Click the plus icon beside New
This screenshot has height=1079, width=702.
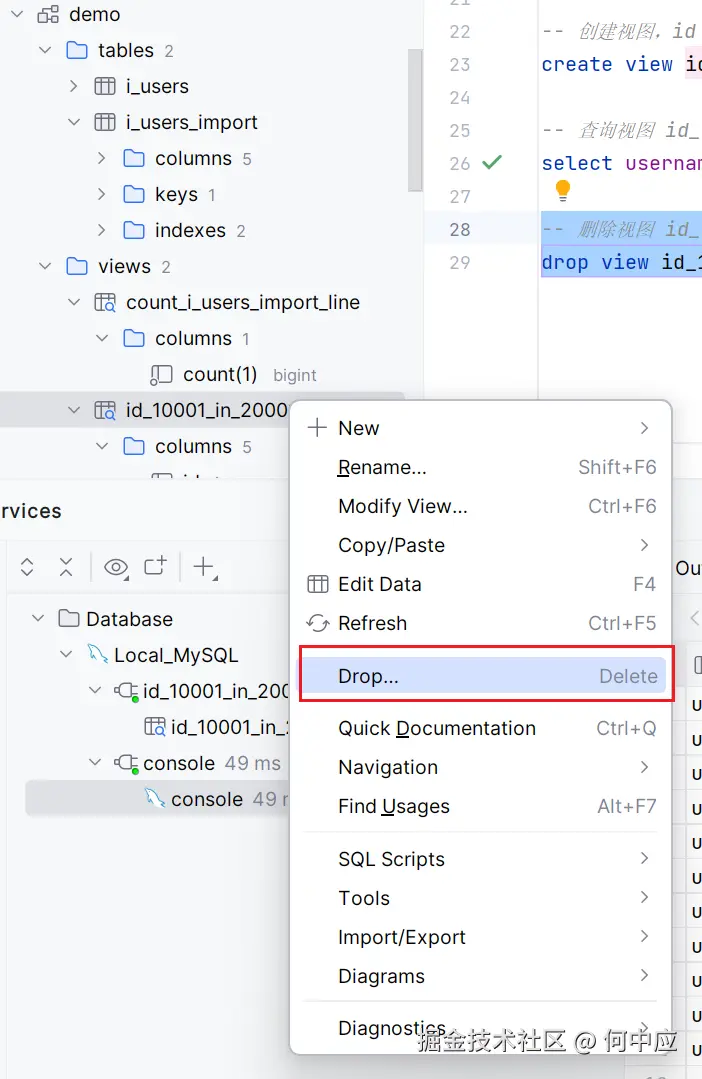click(317, 427)
